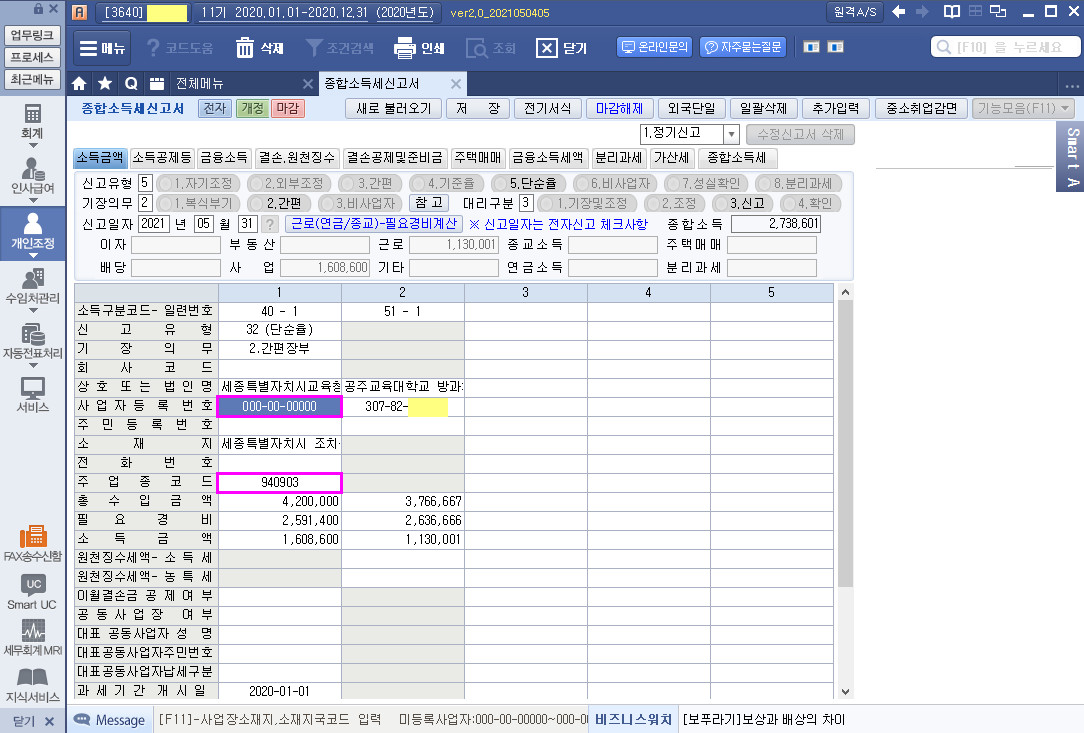The image size is (1084, 733).
Task: Expand arrow under 자동전표처리 sidebar item
Action: (x=32, y=366)
